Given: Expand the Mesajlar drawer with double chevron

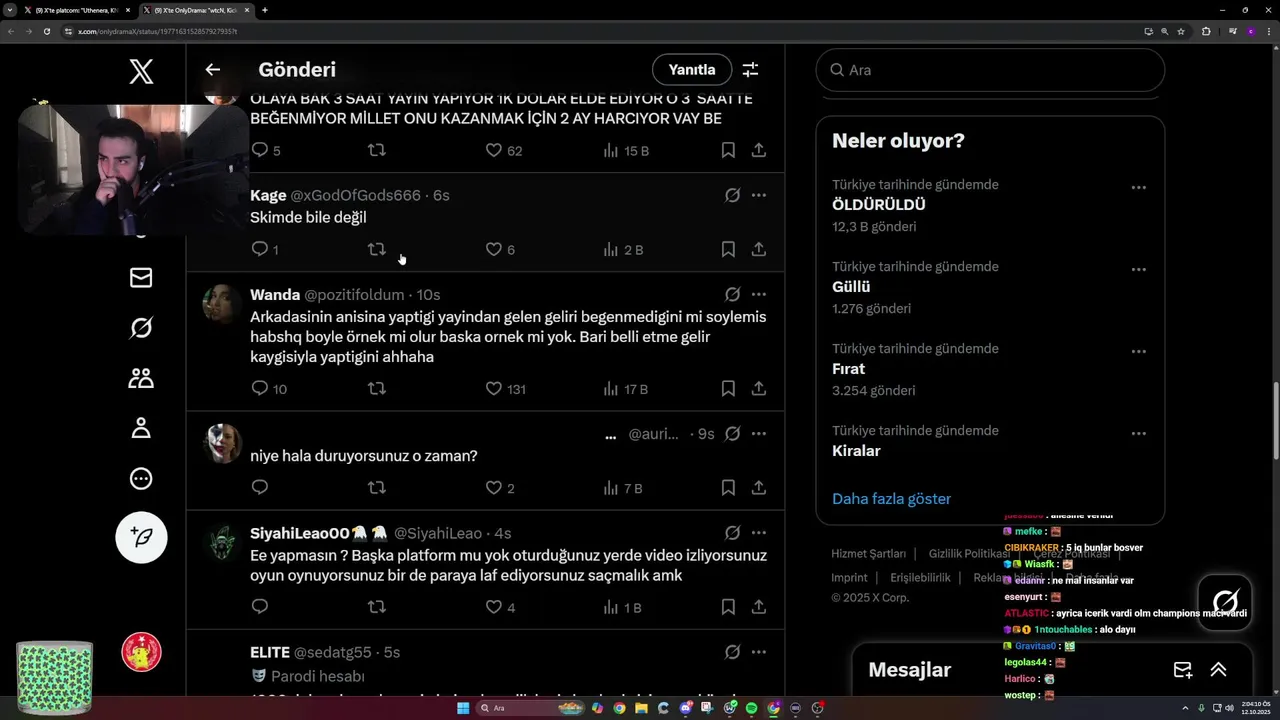Looking at the screenshot, I should point(1218,670).
